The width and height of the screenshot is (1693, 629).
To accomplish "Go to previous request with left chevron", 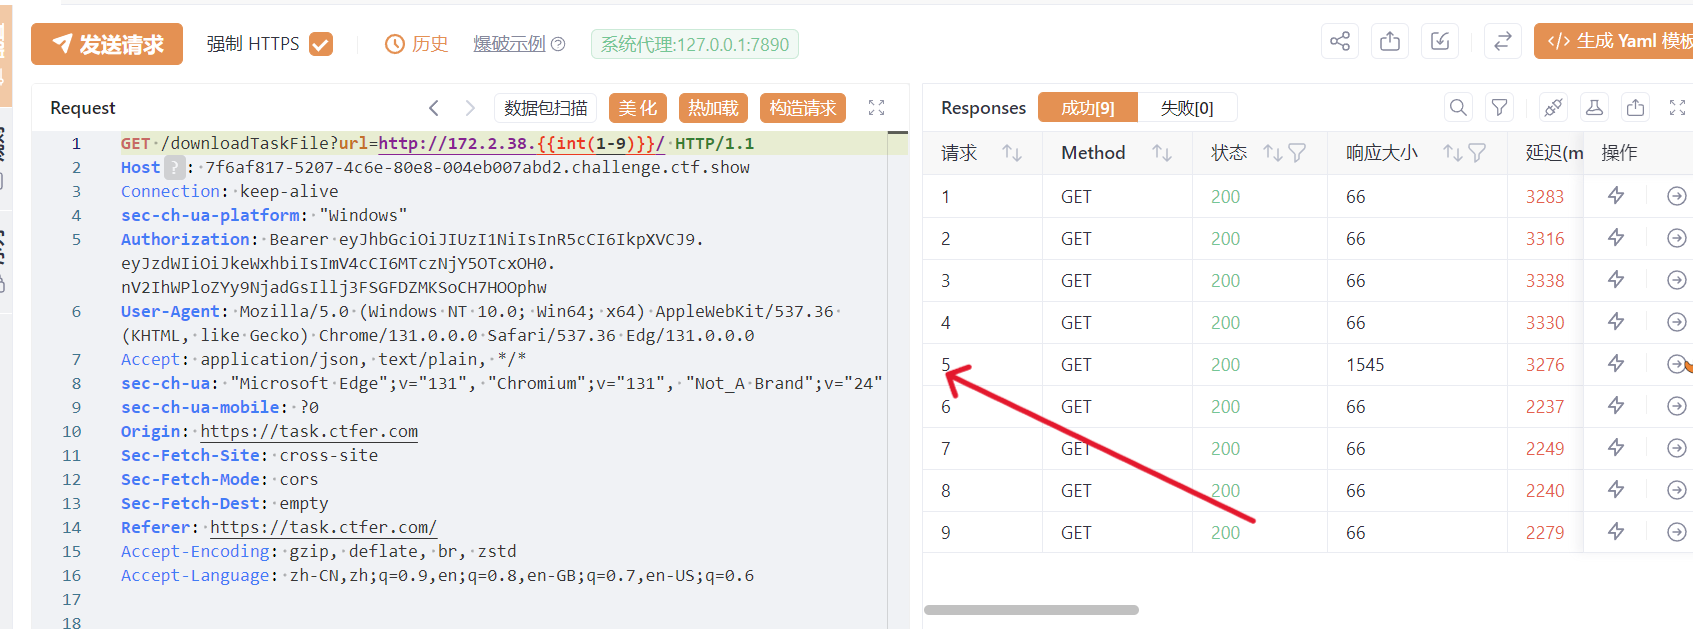I will pyautogui.click(x=434, y=108).
